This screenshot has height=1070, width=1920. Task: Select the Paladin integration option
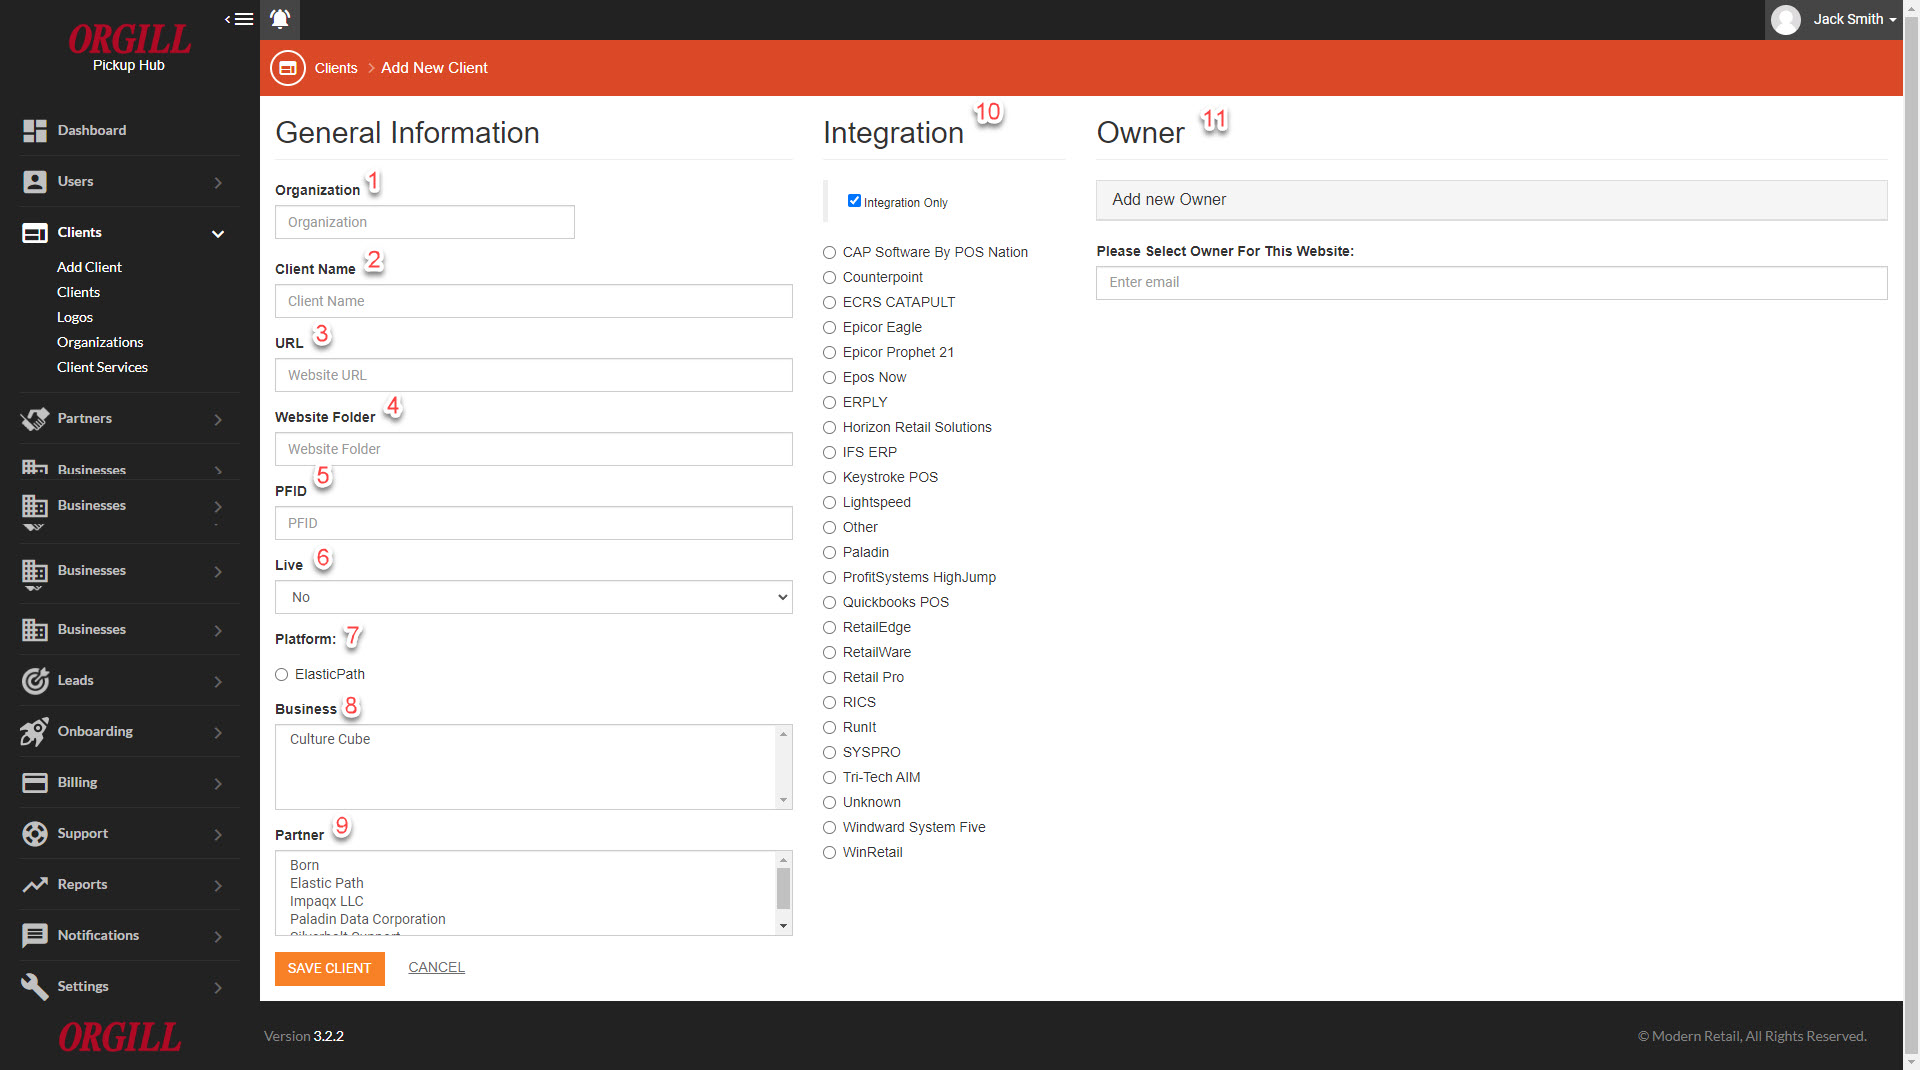click(x=829, y=553)
